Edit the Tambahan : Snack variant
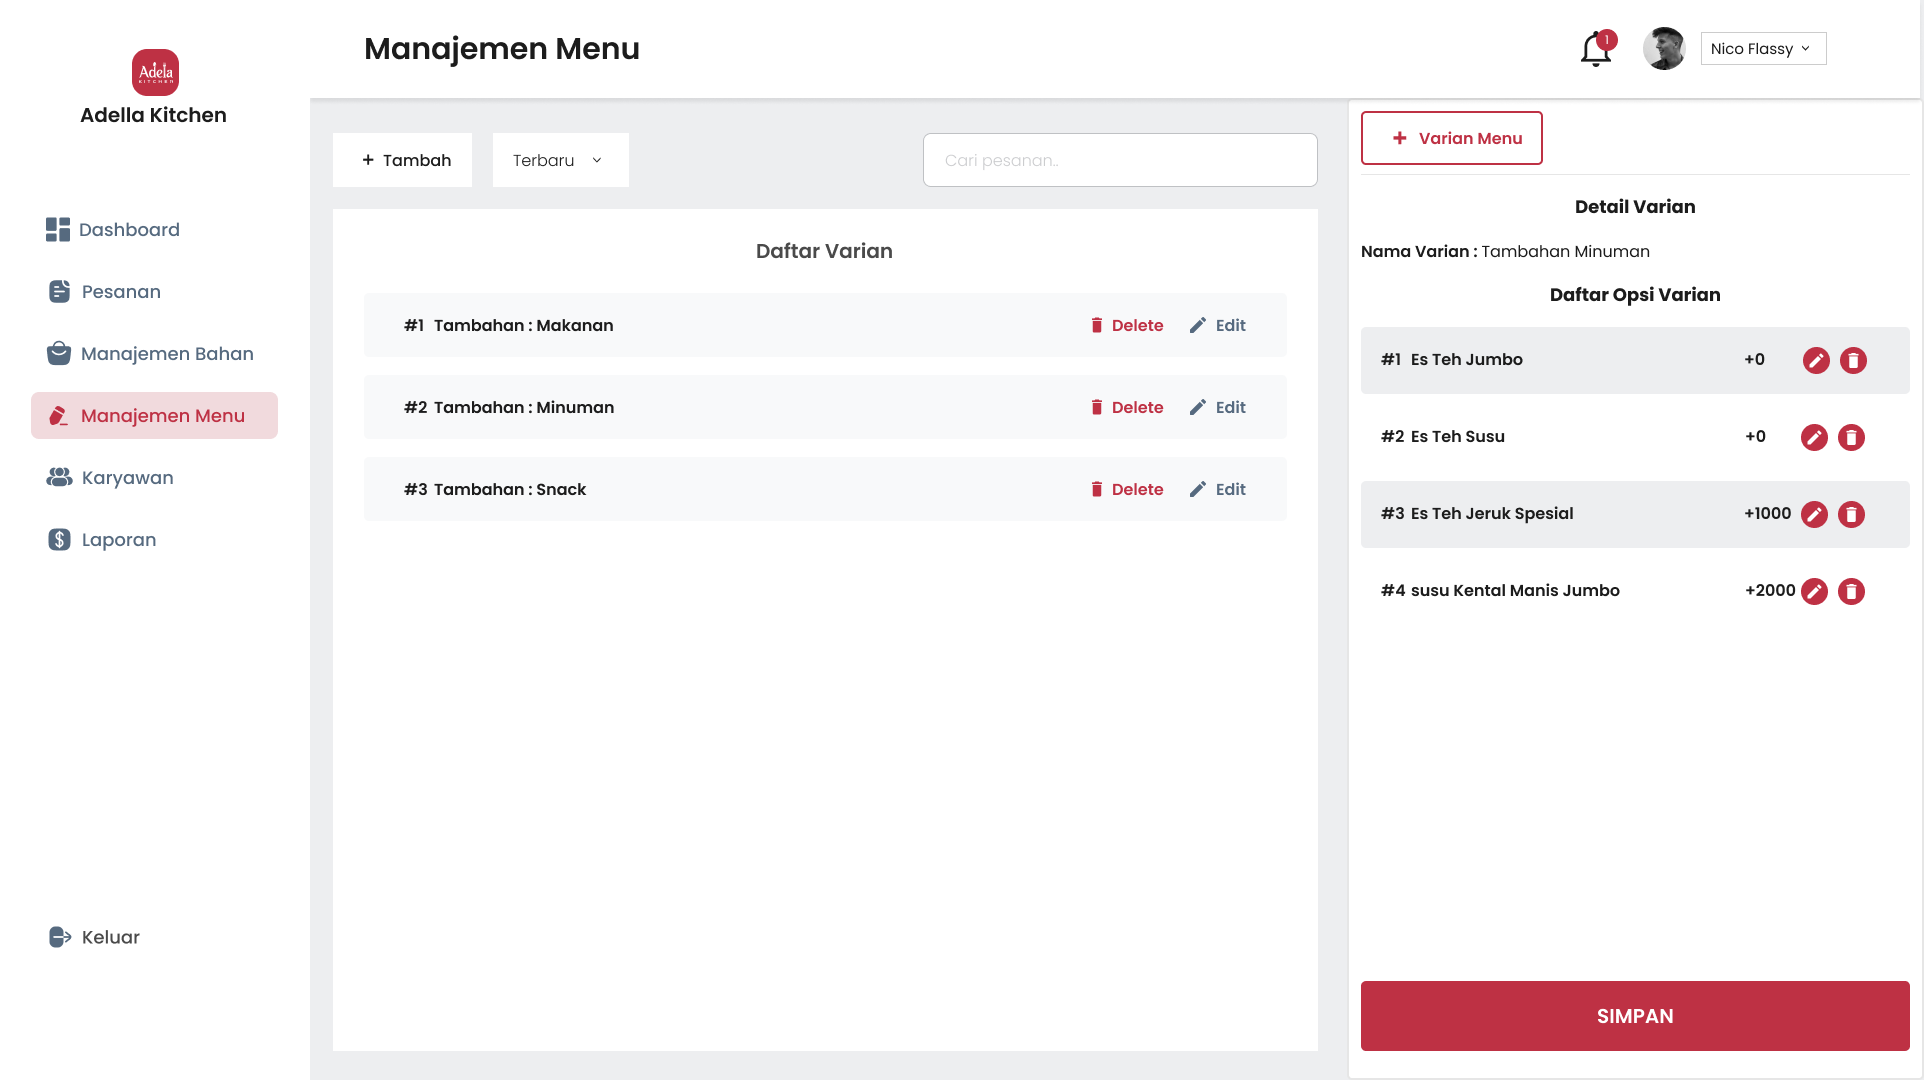 pyautogui.click(x=1217, y=490)
